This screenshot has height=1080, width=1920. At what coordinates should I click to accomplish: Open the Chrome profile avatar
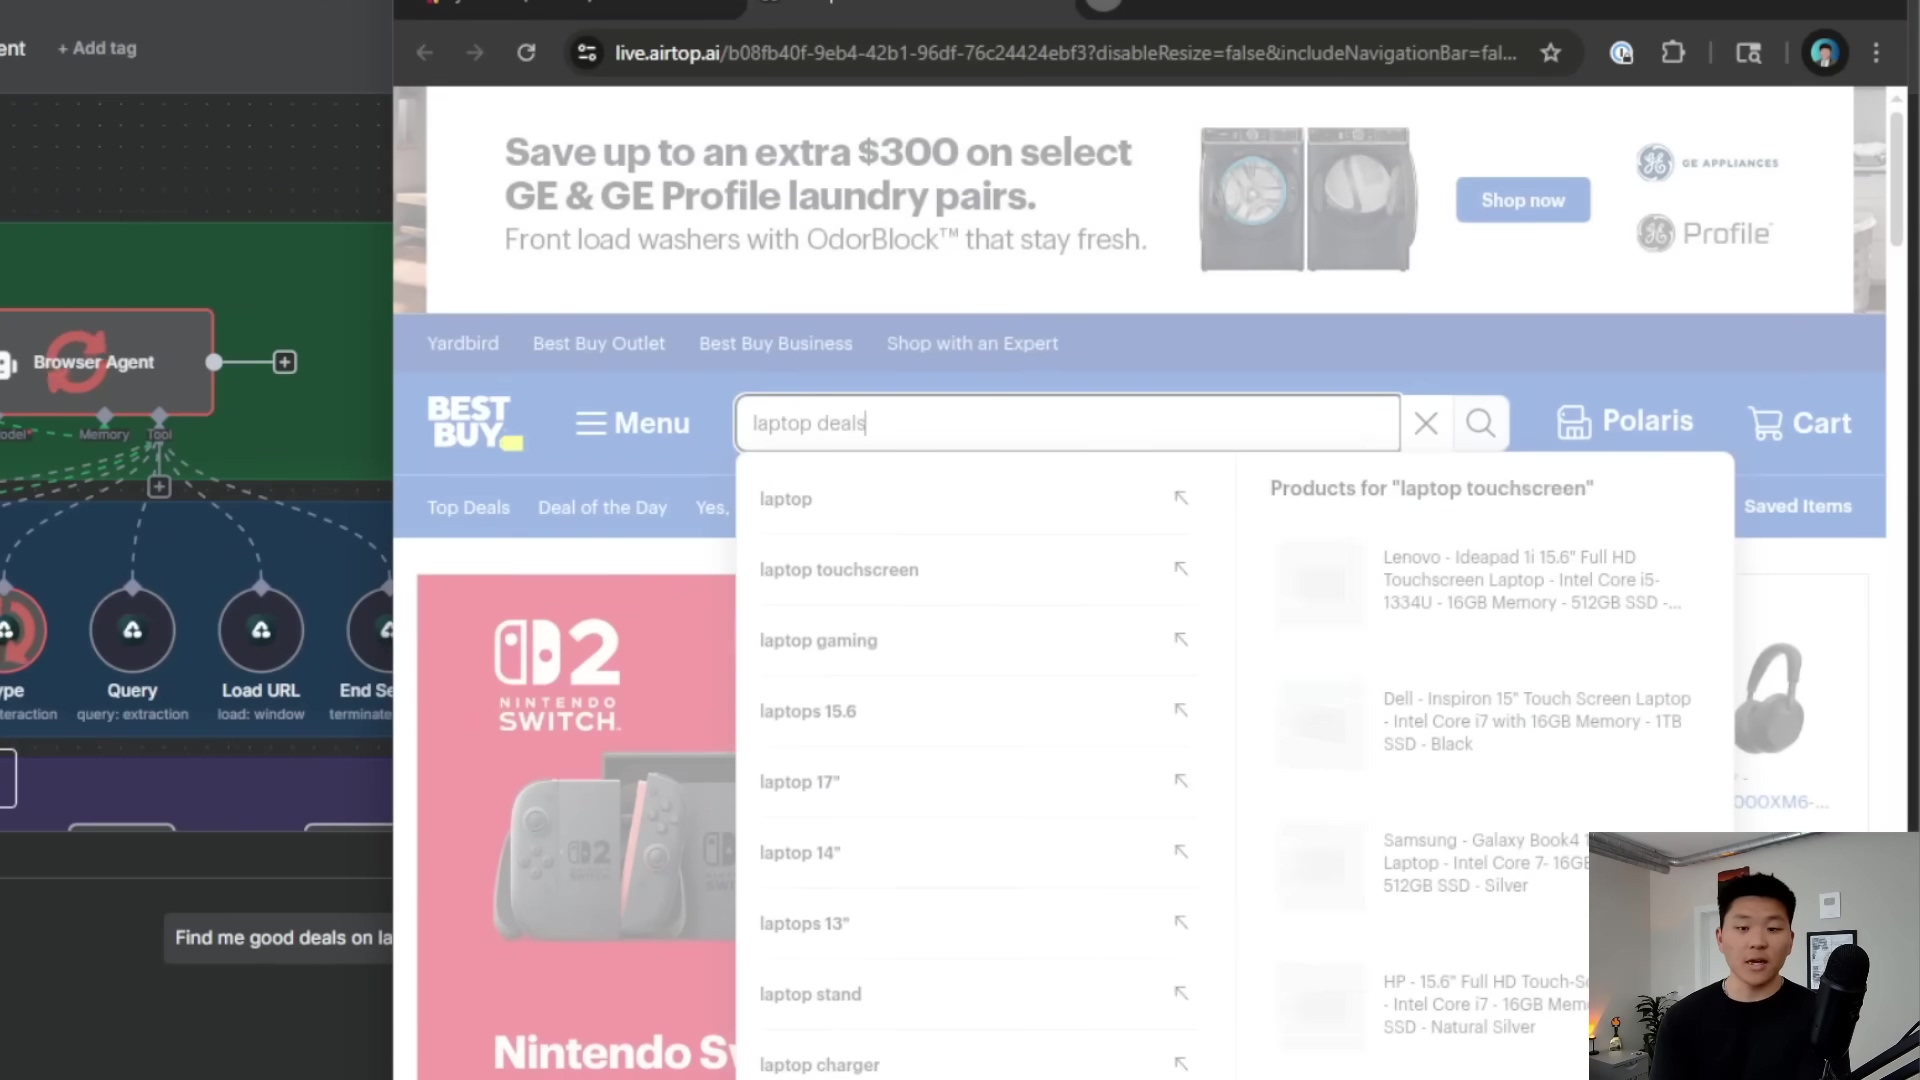(x=1825, y=53)
